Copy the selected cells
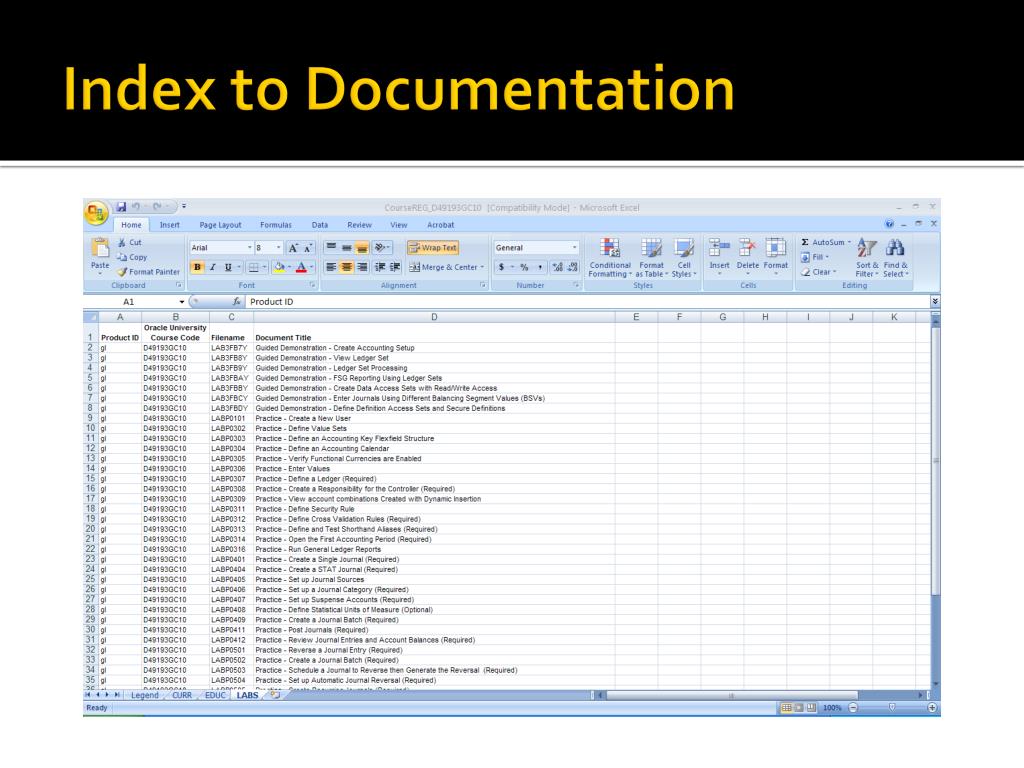This screenshot has height=768, width=1024. coord(132,257)
